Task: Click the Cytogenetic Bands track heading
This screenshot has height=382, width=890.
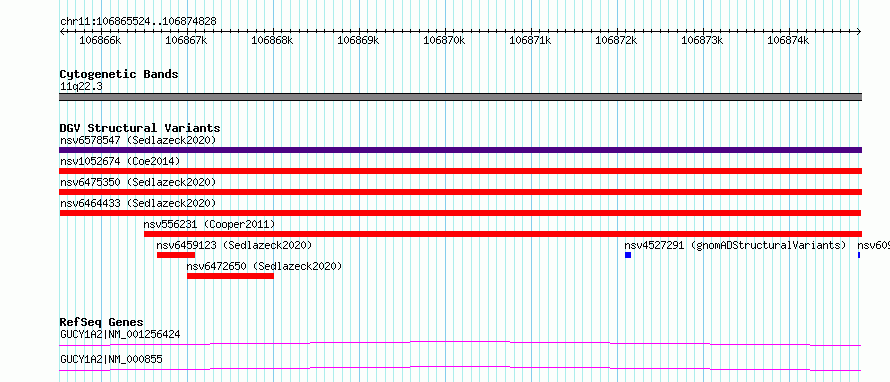Action: click(119, 74)
